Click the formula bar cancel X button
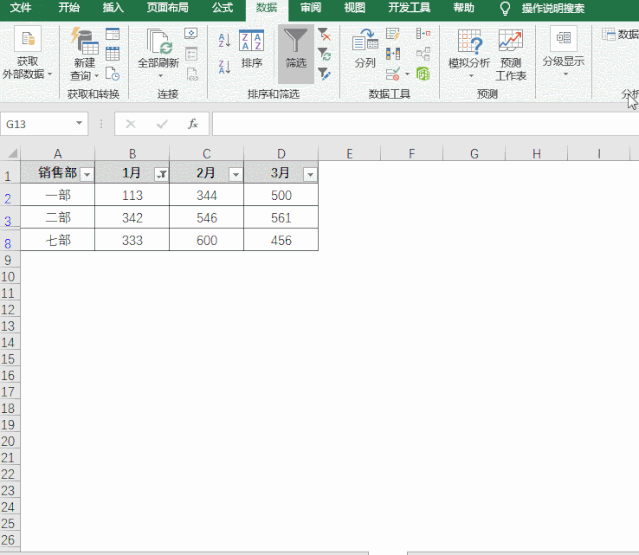Image resolution: width=639 pixels, height=555 pixels. (130, 124)
